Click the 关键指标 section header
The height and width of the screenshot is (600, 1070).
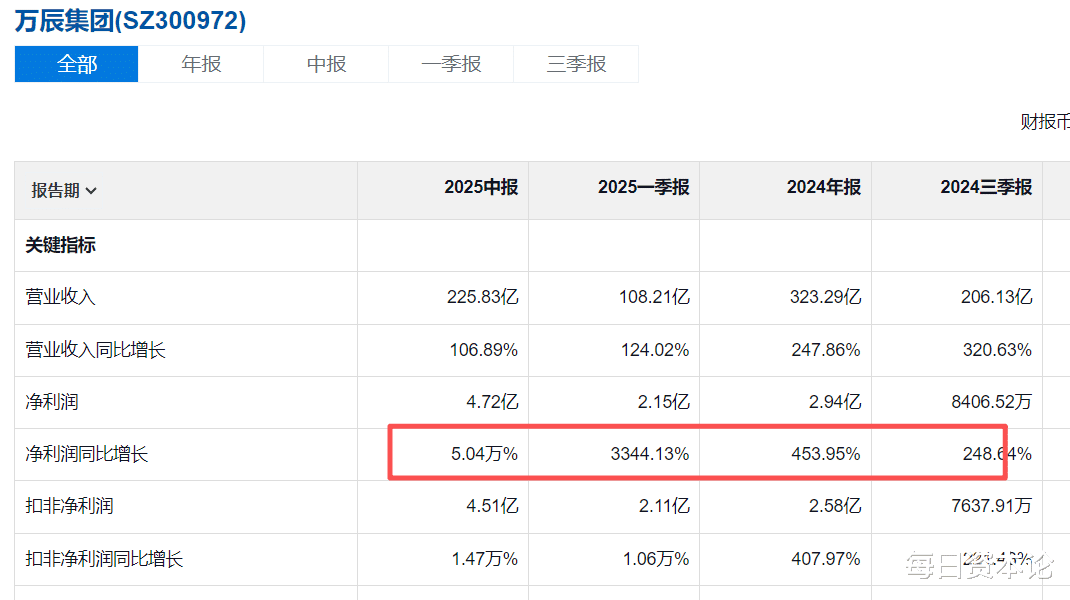(x=61, y=245)
